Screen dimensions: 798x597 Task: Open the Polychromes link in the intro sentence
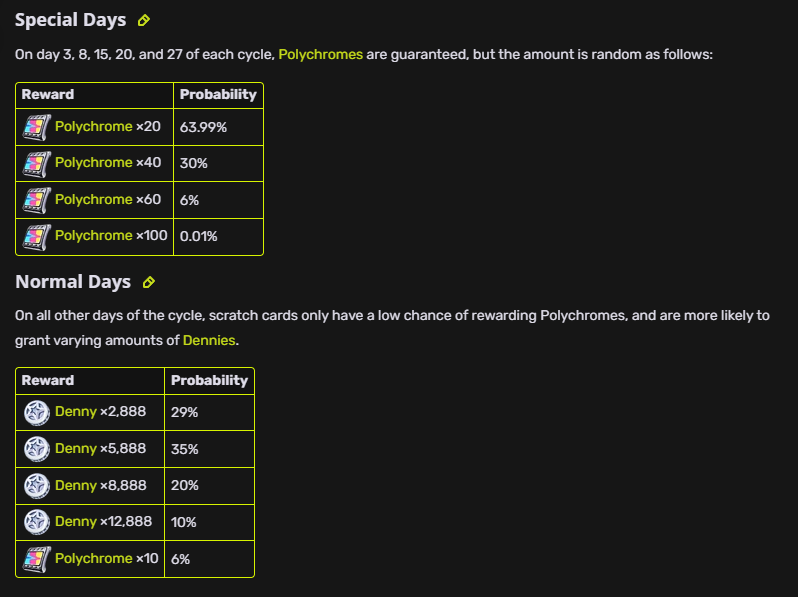tap(321, 54)
